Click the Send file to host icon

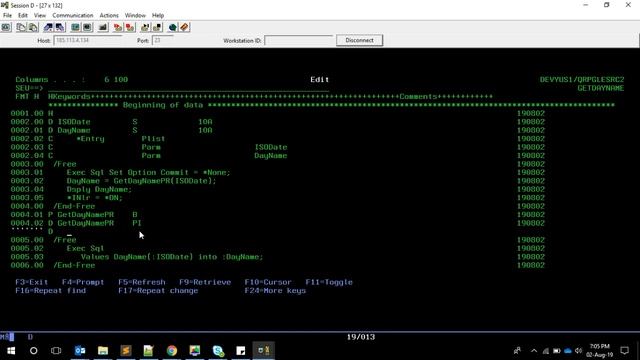(x=48, y=27)
